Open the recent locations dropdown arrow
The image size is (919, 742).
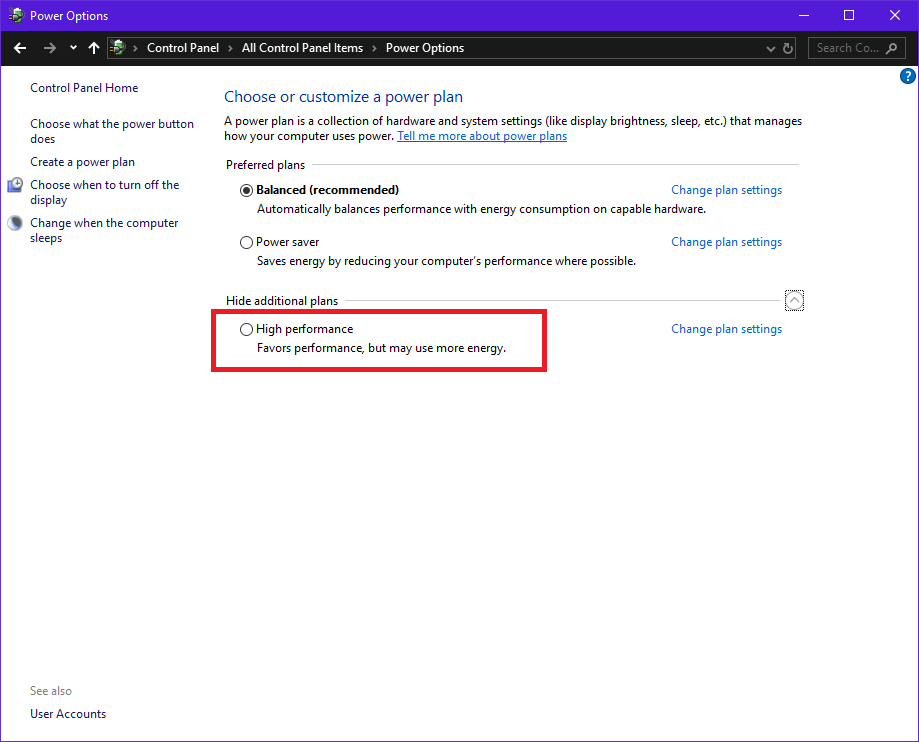click(x=73, y=48)
